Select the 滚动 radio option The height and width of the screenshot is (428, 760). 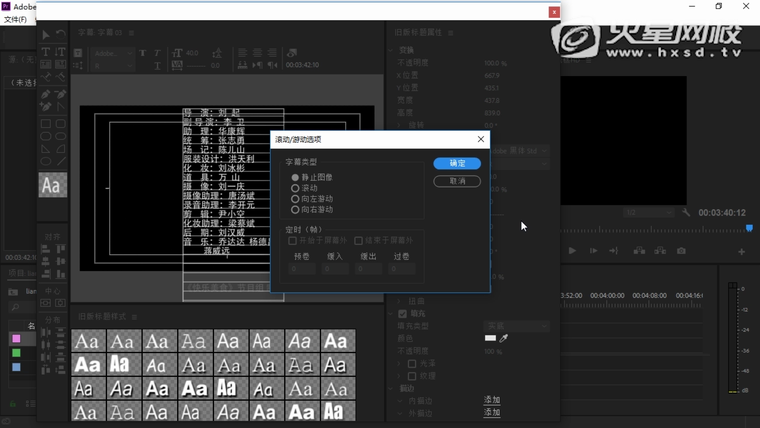295,188
